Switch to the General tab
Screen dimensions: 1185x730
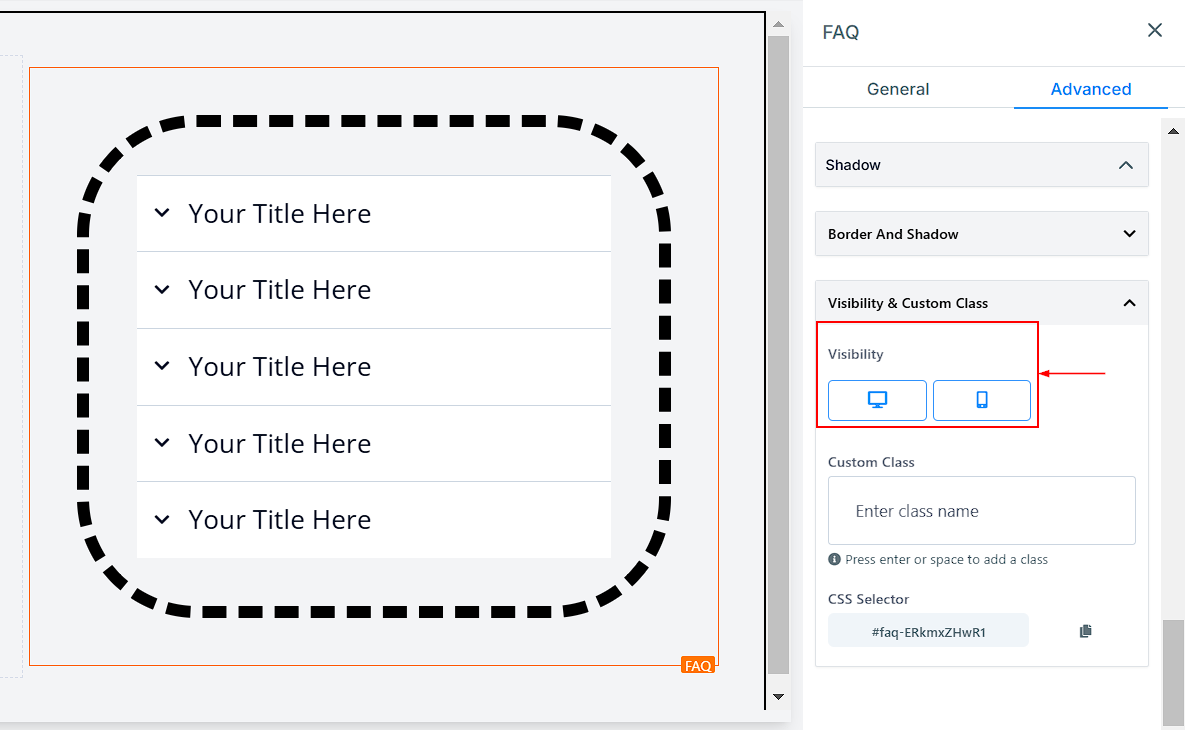point(898,89)
